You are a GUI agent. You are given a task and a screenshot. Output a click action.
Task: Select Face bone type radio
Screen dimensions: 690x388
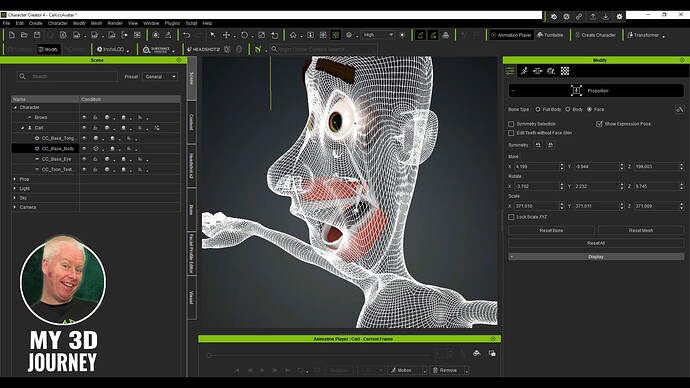589,110
